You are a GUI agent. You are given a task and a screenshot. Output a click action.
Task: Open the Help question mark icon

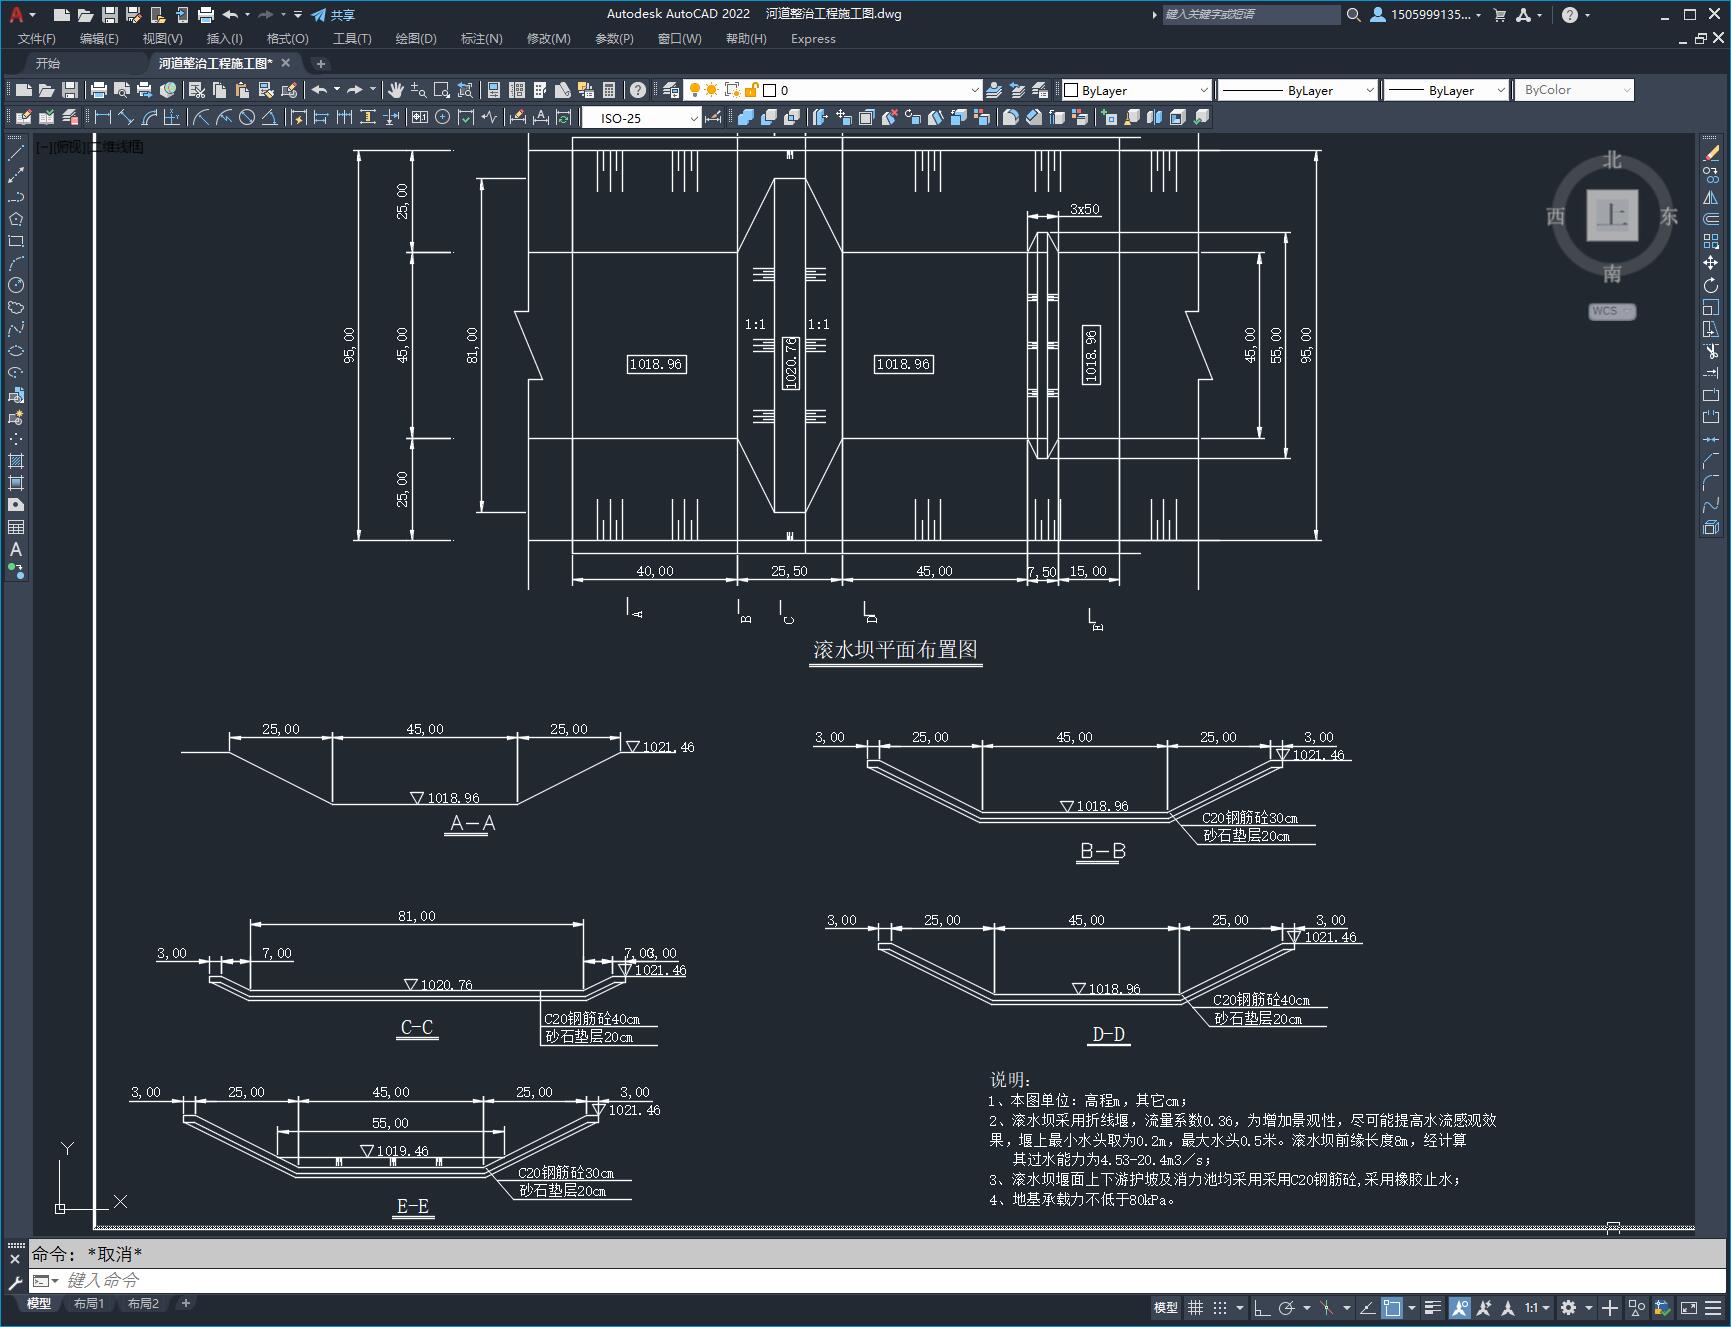click(x=1570, y=15)
